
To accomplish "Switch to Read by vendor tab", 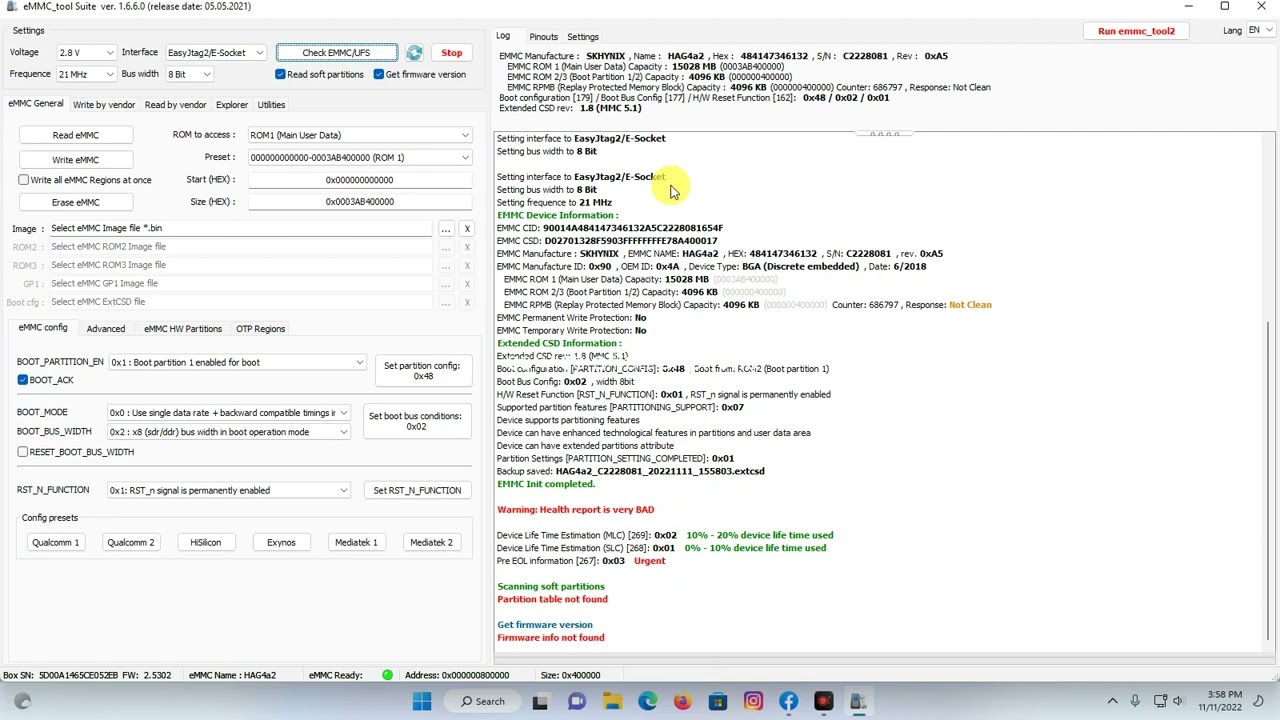I will [175, 105].
